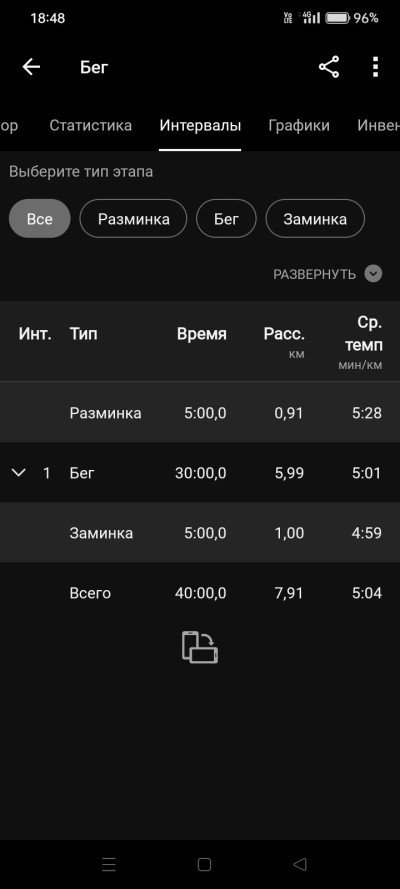This screenshot has height=889, width=400.
Task: Tap the battery indicator in status bar
Action: 337,18
